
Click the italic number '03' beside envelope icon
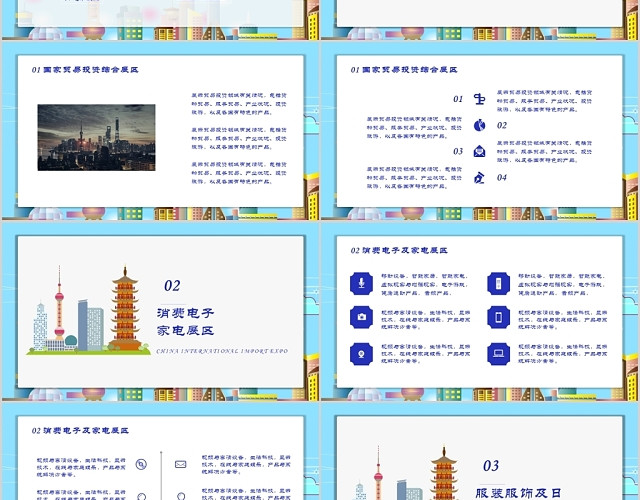tap(458, 151)
